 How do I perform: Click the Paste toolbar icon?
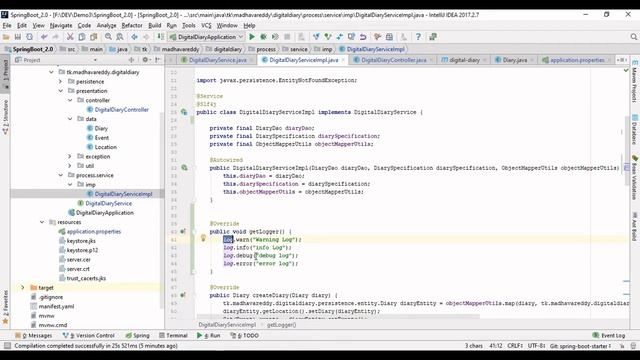click(x=94, y=37)
